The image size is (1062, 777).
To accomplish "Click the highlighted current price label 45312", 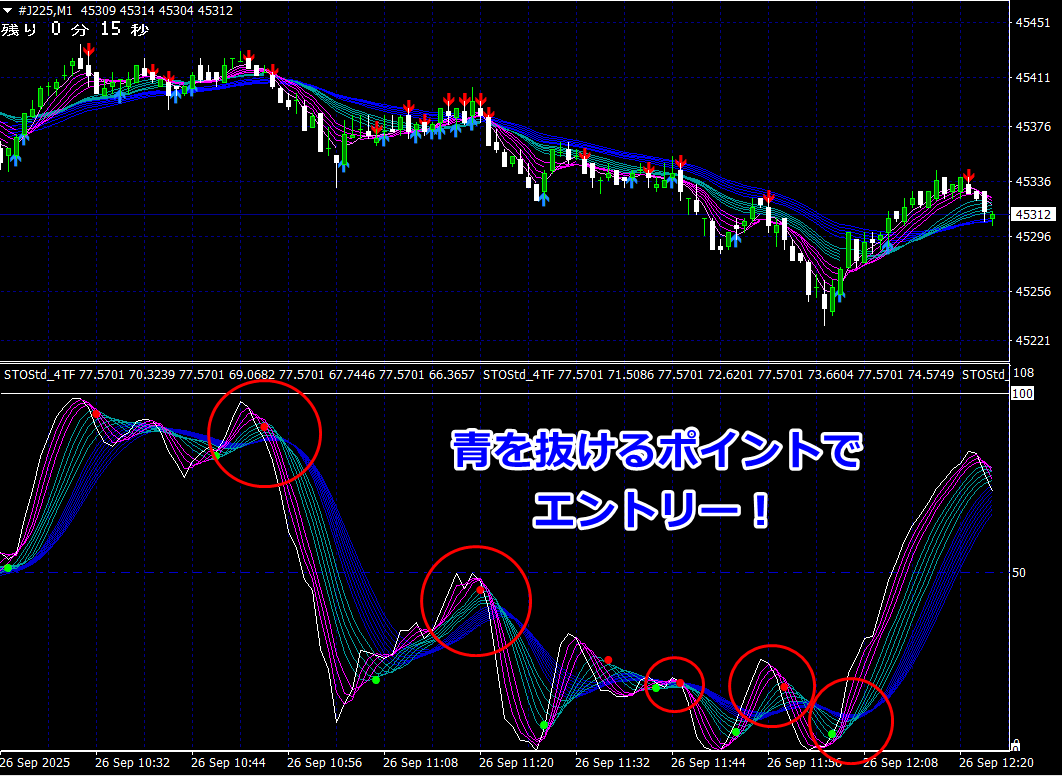I will [x=1033, y=214].
